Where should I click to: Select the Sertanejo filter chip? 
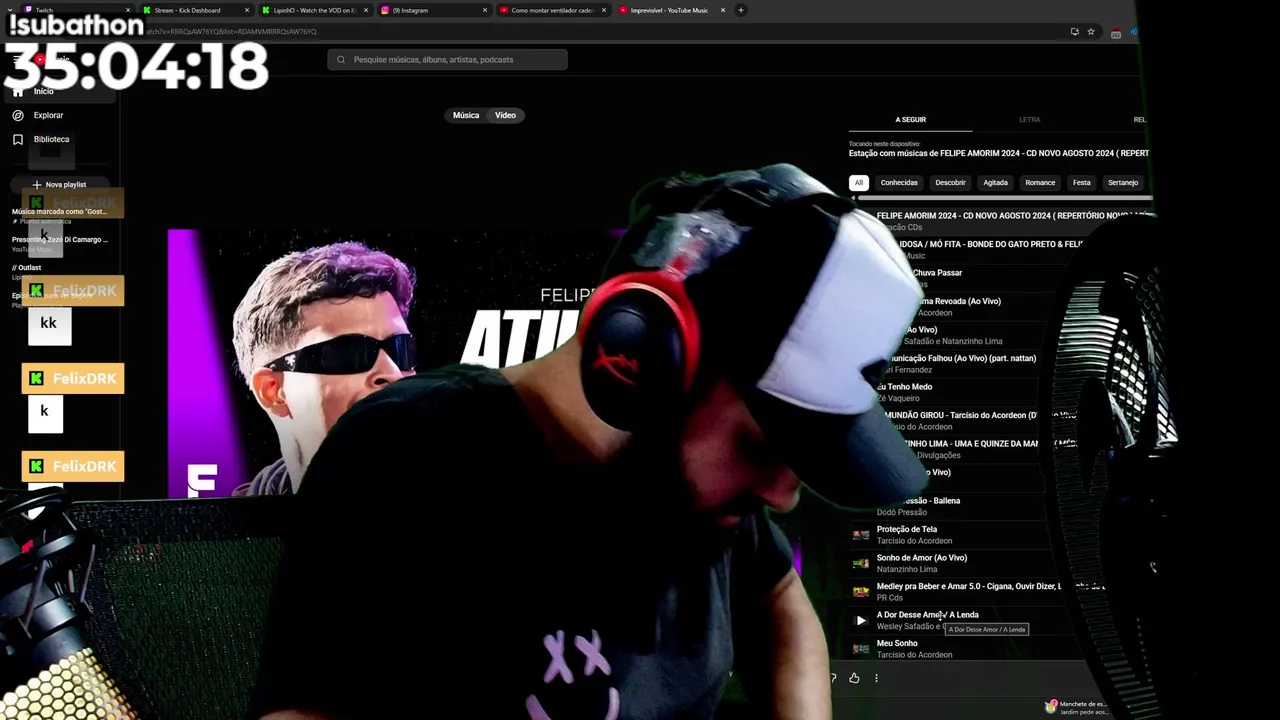click(1123, 183)
